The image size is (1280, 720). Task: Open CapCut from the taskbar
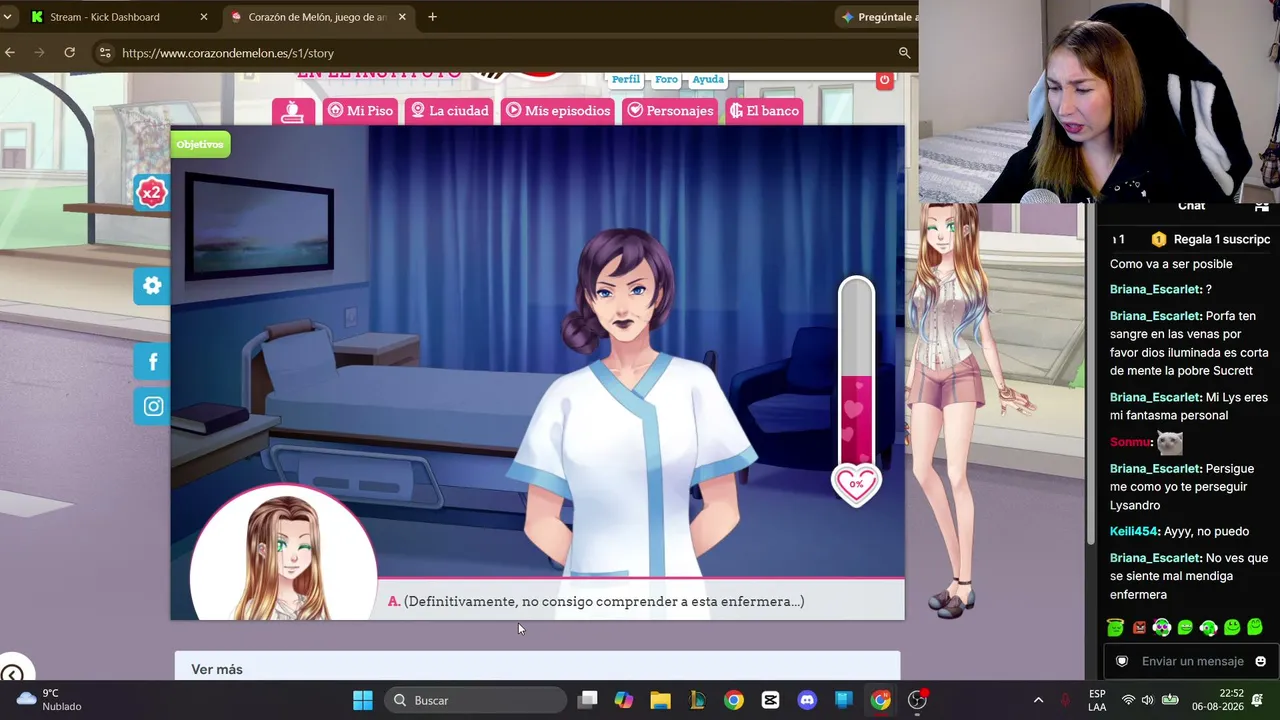tap(770, 700)
